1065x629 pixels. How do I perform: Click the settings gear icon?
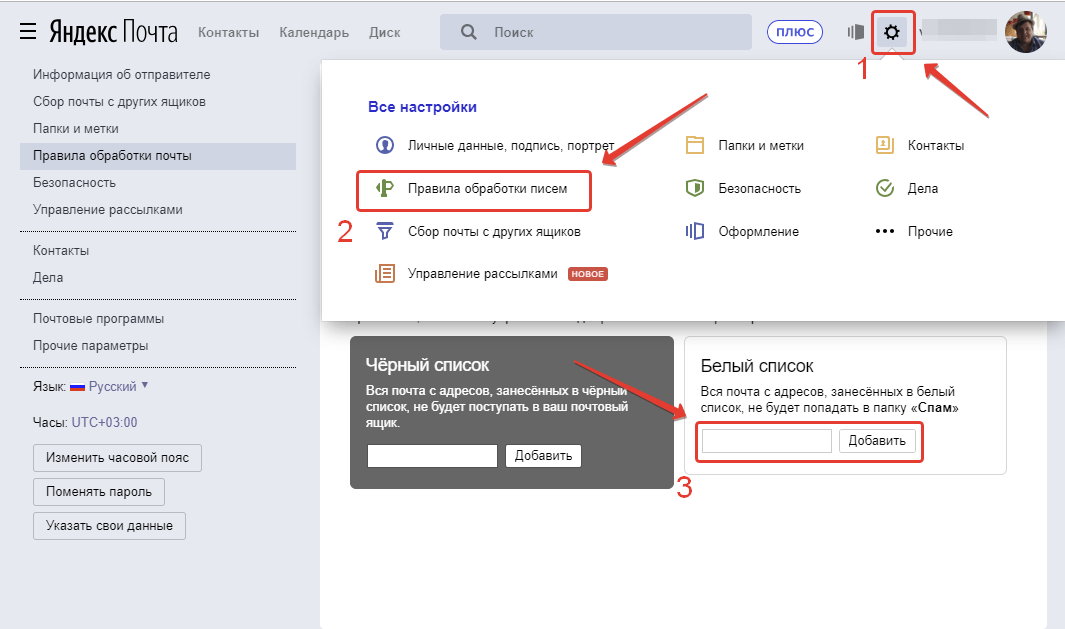tap(893, 32)
